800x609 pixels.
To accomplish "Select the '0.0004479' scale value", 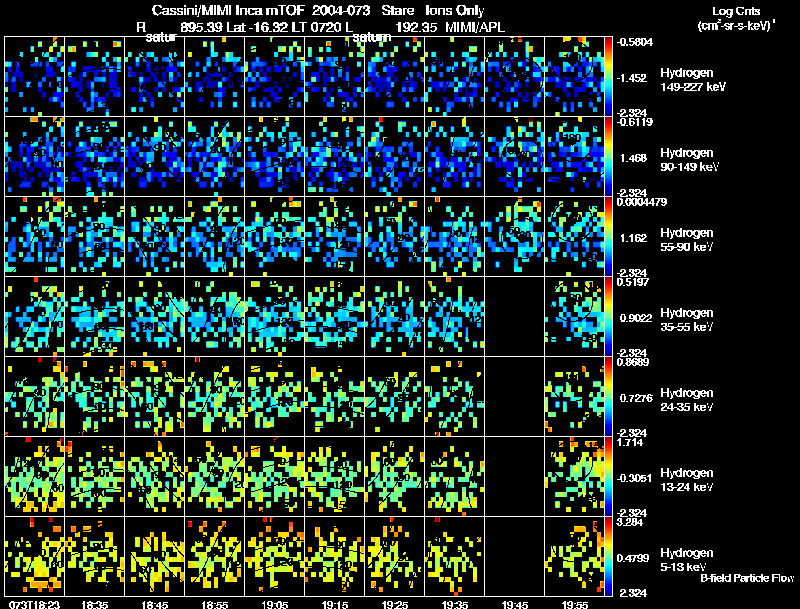I will click(x=641, y=202).
